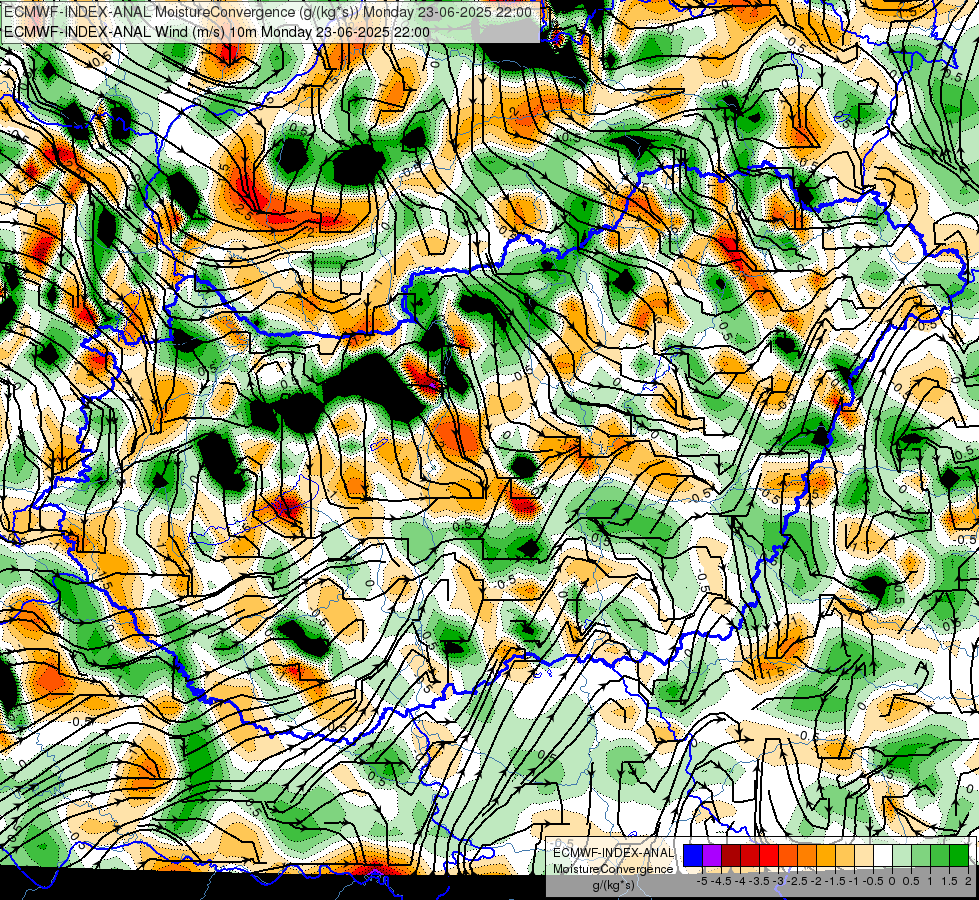The width and height of the screenshot is (979, 900).
Task: Click the legend tick value 2
Action: click(968, 881)
